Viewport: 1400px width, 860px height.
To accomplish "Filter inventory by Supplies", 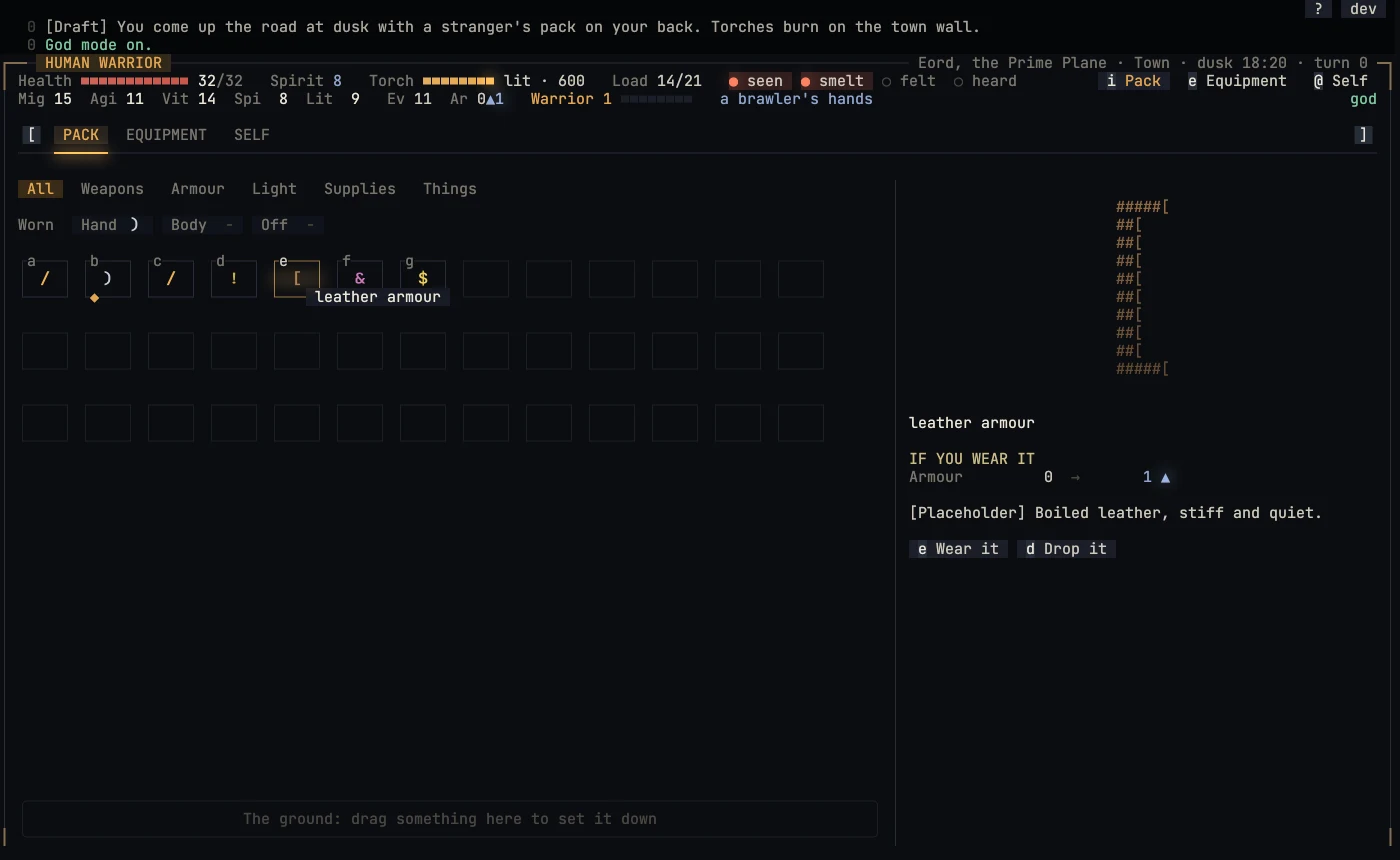I will [x=360, y=189].
